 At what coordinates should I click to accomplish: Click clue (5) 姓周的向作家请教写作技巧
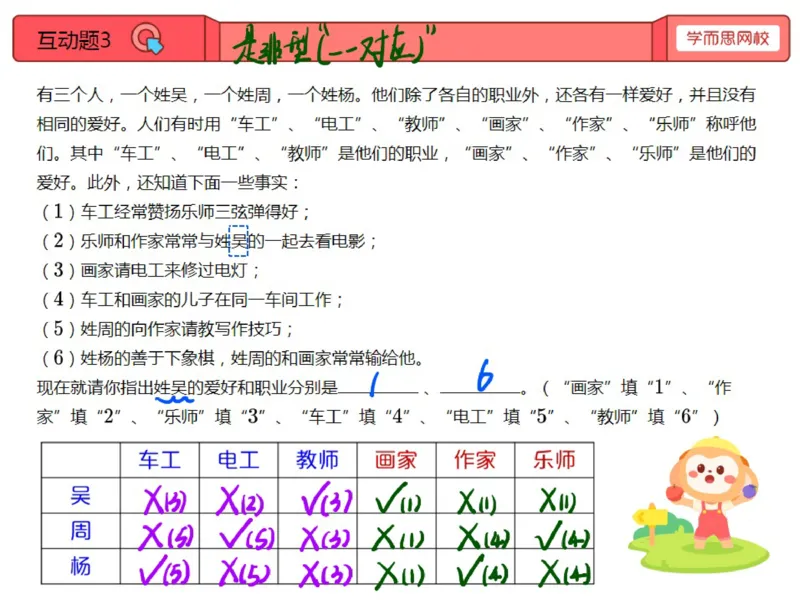click(167, 329)
